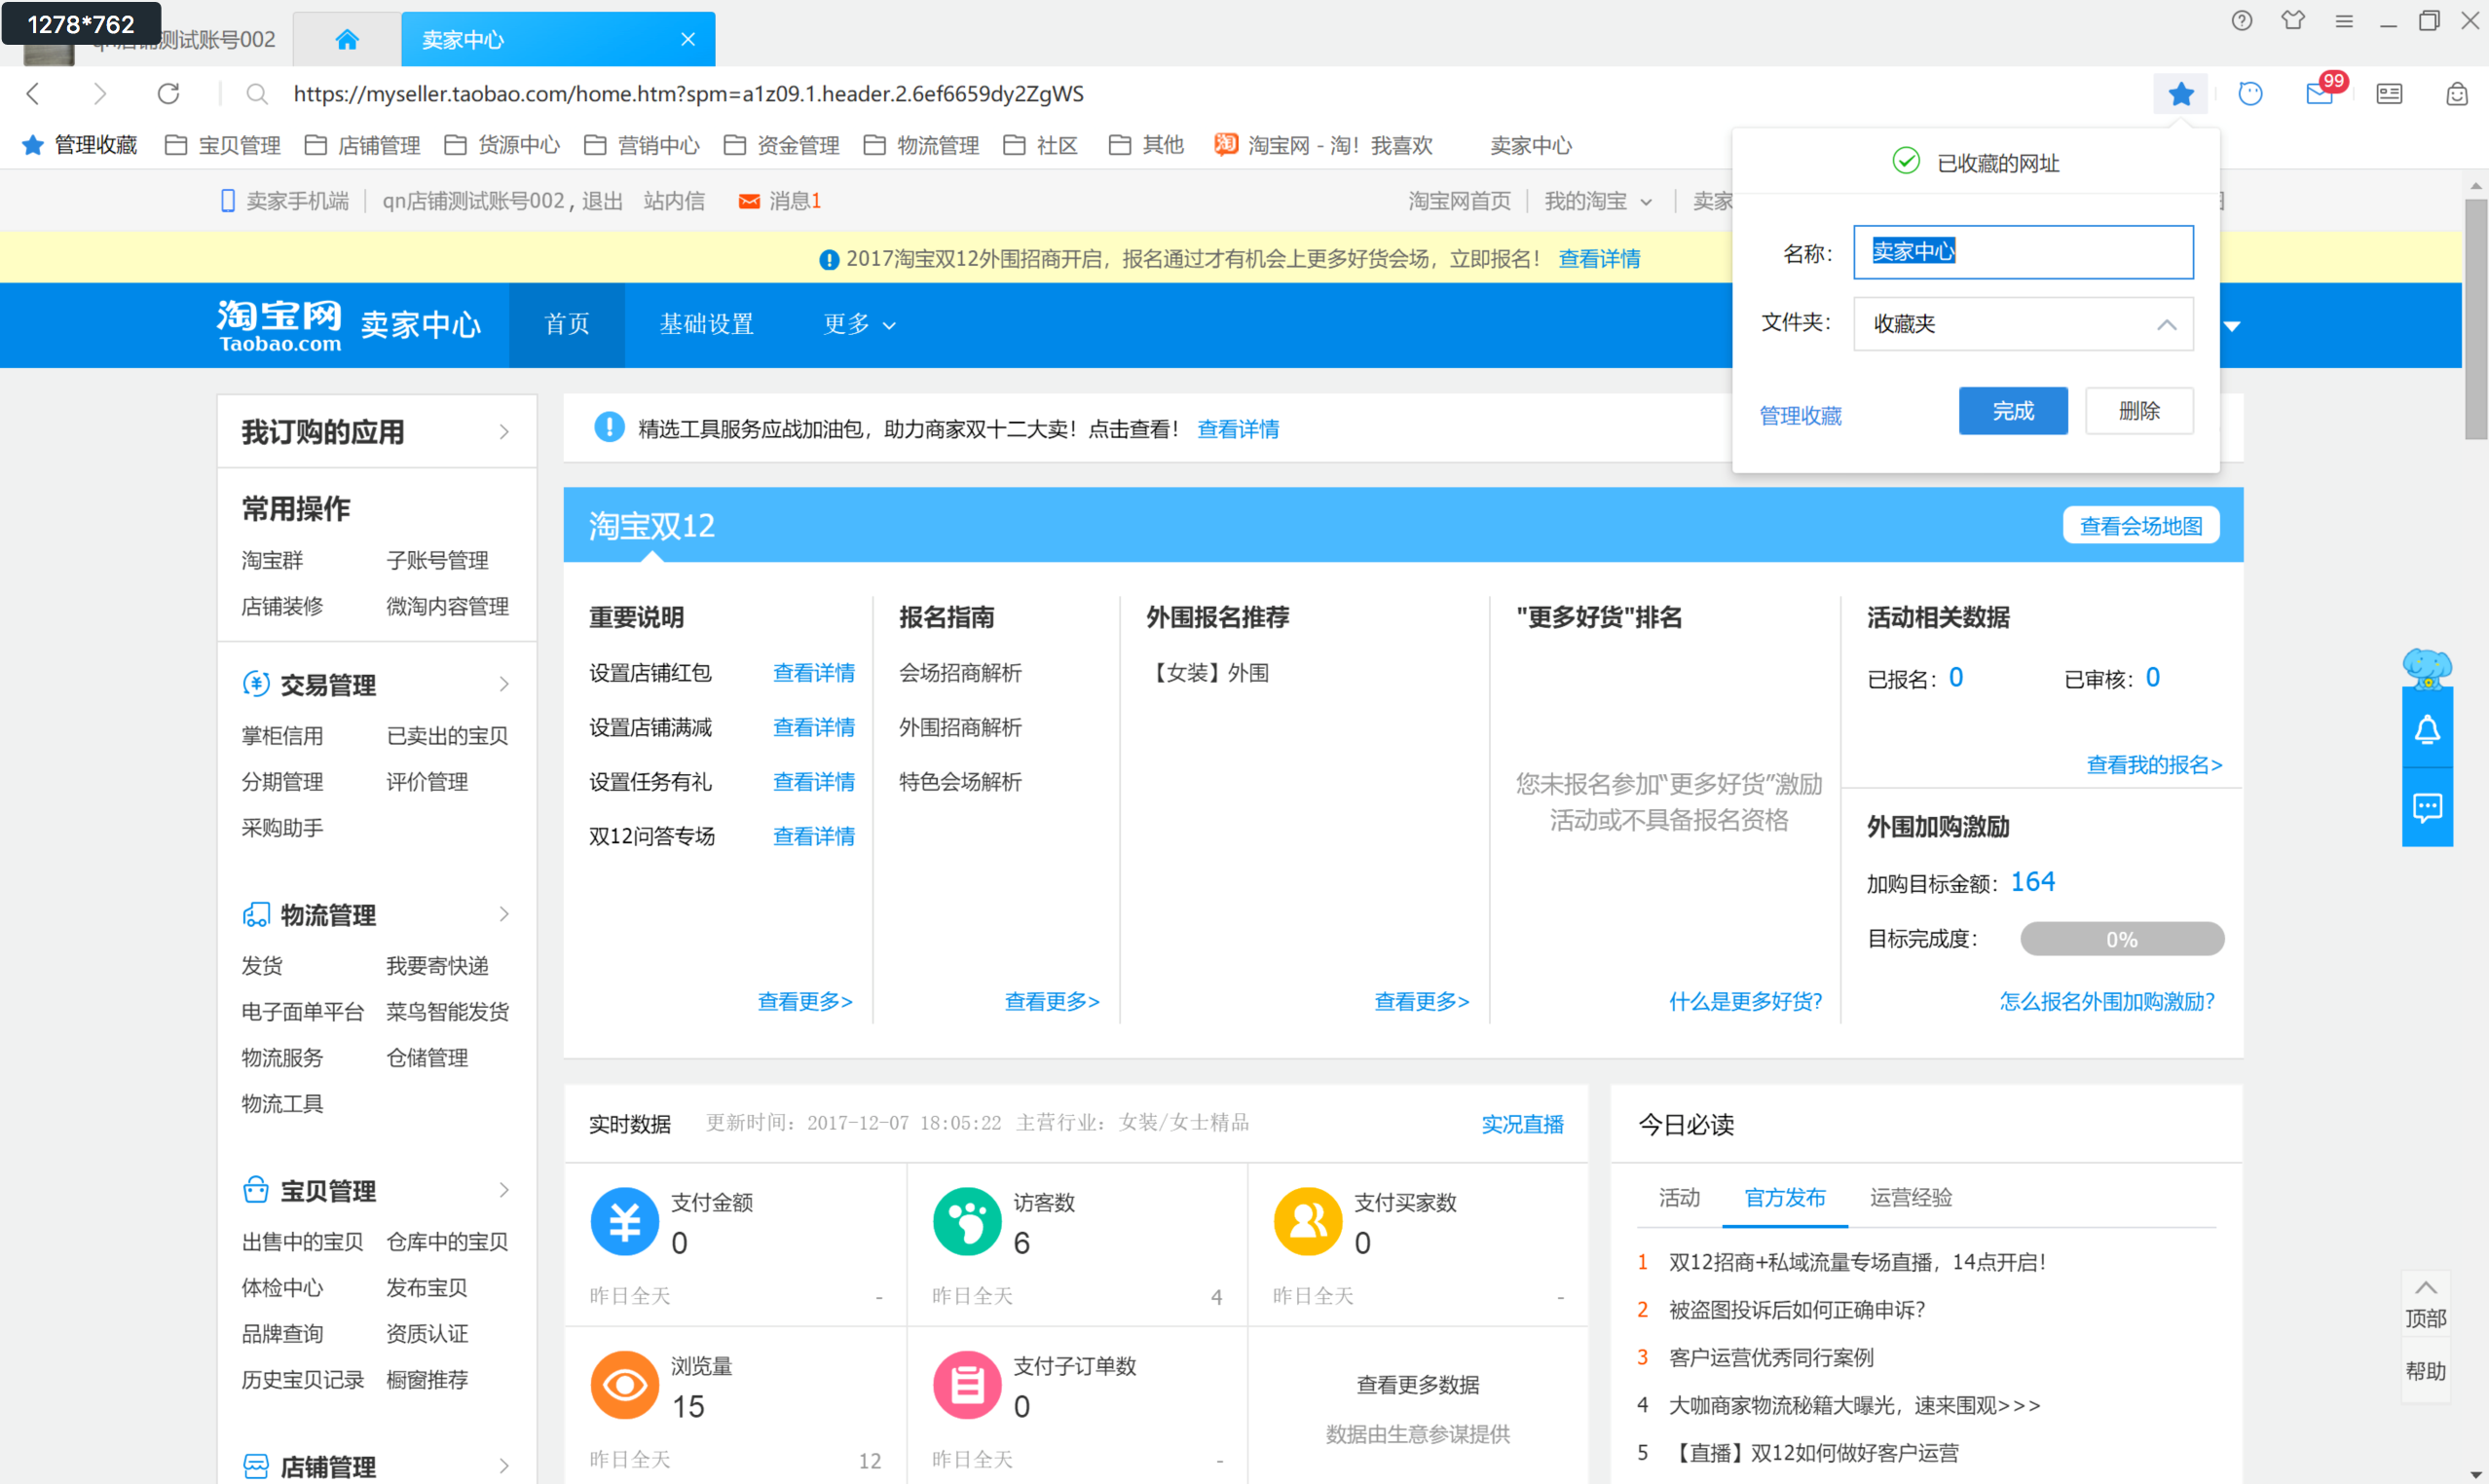Select the 官方发布 tab
The height and width of the screenshot is (1484, 2489).
click(1785, 1197)
